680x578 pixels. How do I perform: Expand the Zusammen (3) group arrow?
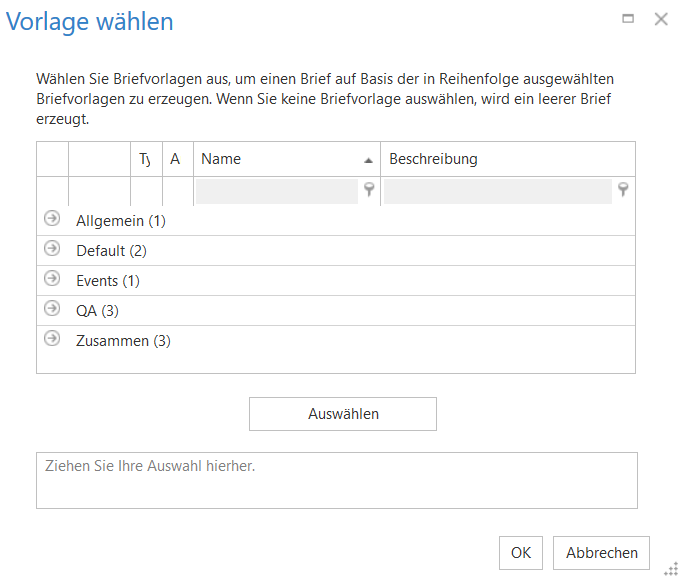(52, 339)
